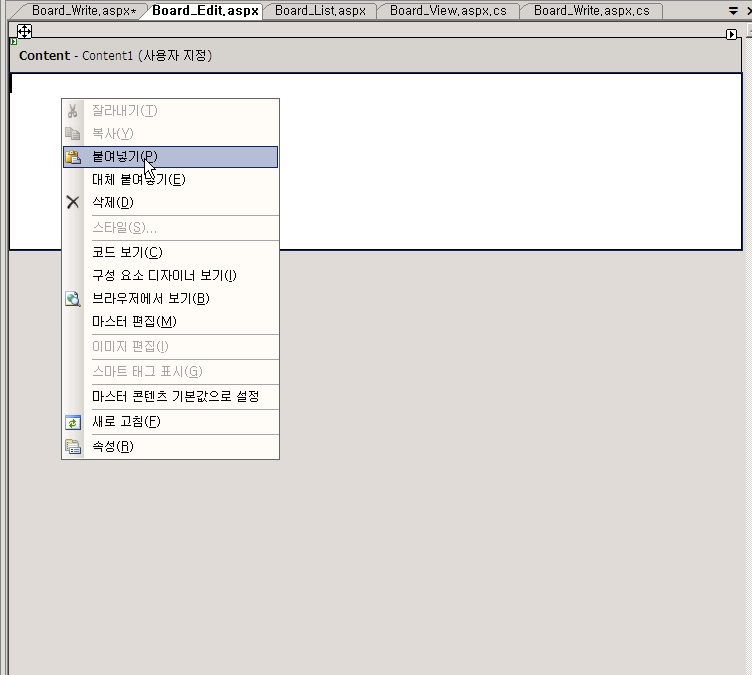The image size is (752, 675).
Task: Click the browser view globe icon
Action: pos(73,299)
